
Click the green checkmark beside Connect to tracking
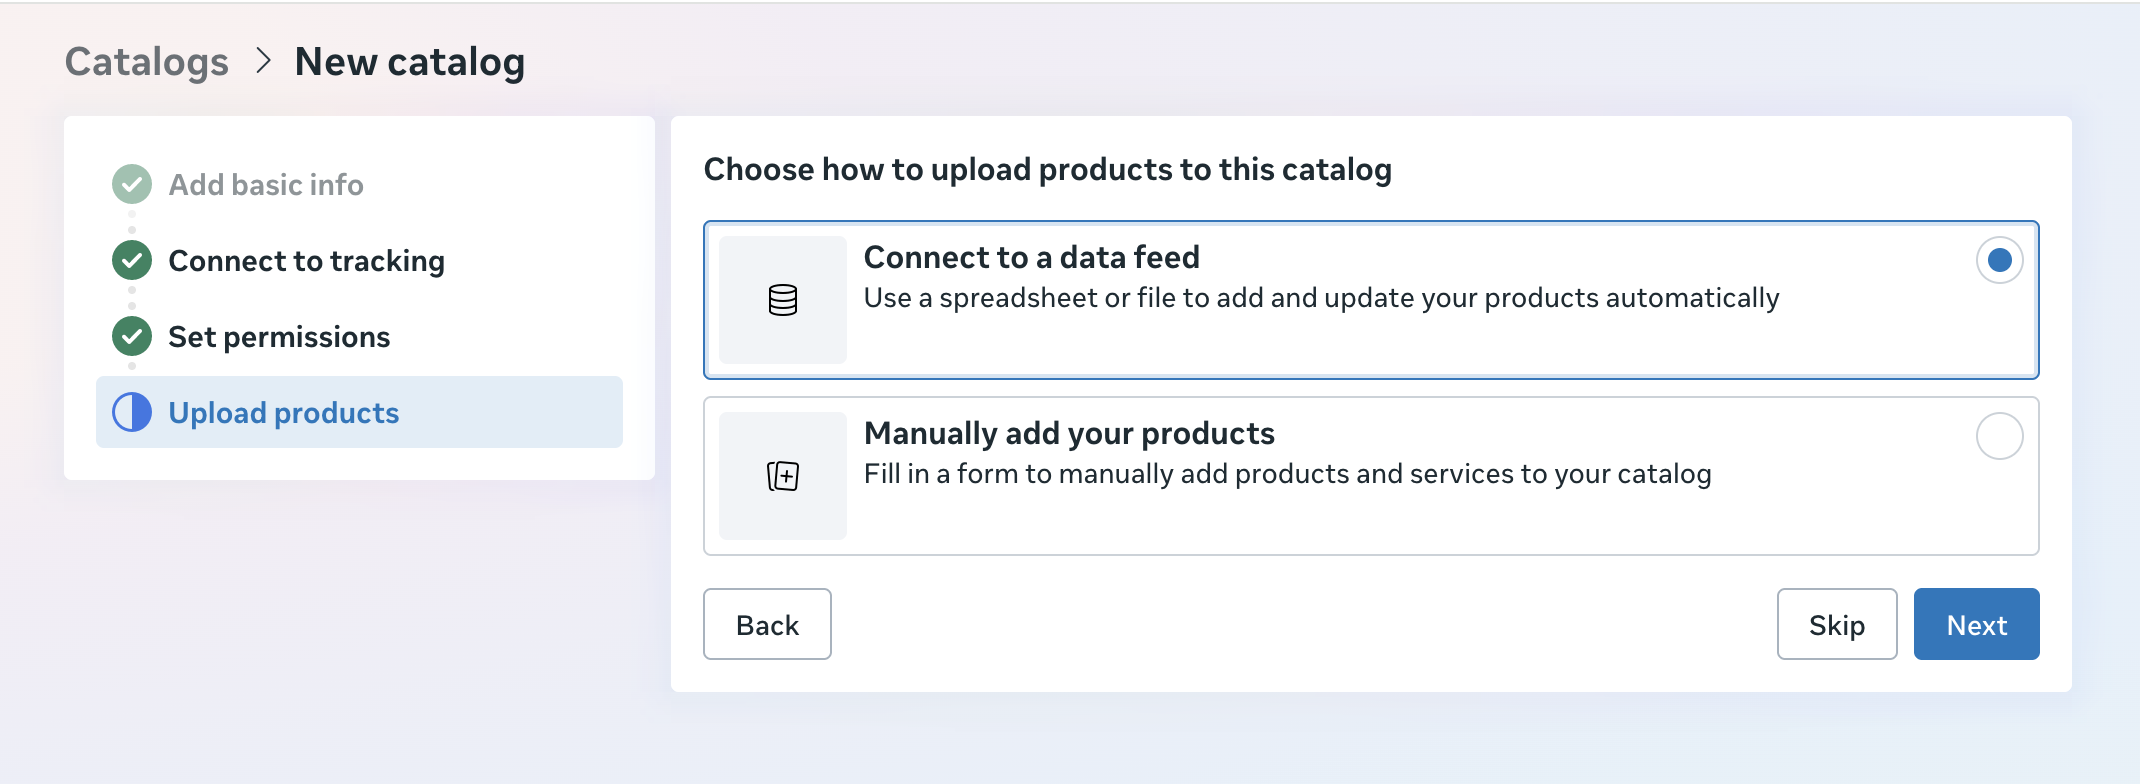pos(132,261)
